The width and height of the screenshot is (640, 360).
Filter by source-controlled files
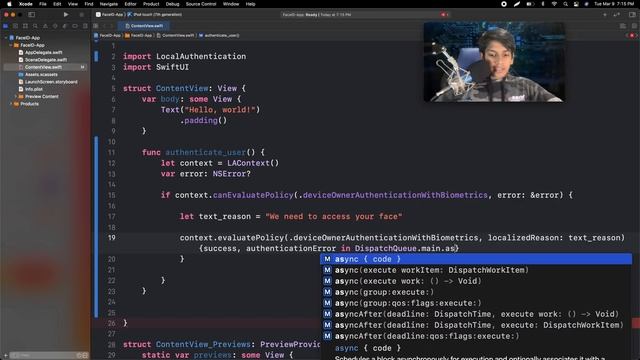click(85, 356)
